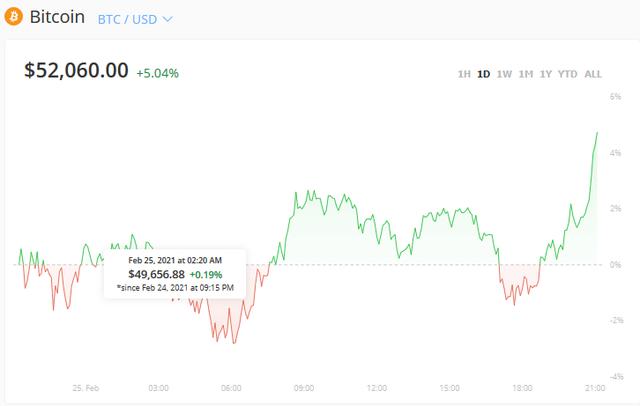Click the 25. Feb date axis label

tap(86, 387)
